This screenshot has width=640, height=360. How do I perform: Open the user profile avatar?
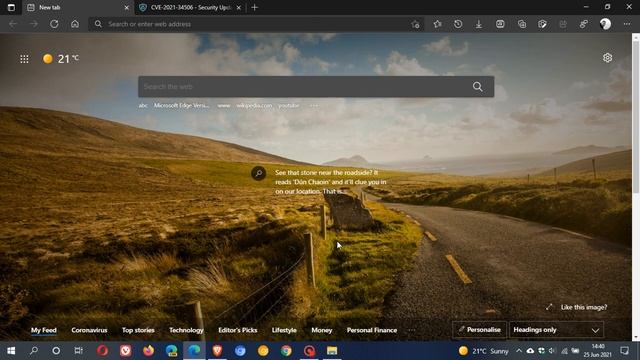coord(605,24)
